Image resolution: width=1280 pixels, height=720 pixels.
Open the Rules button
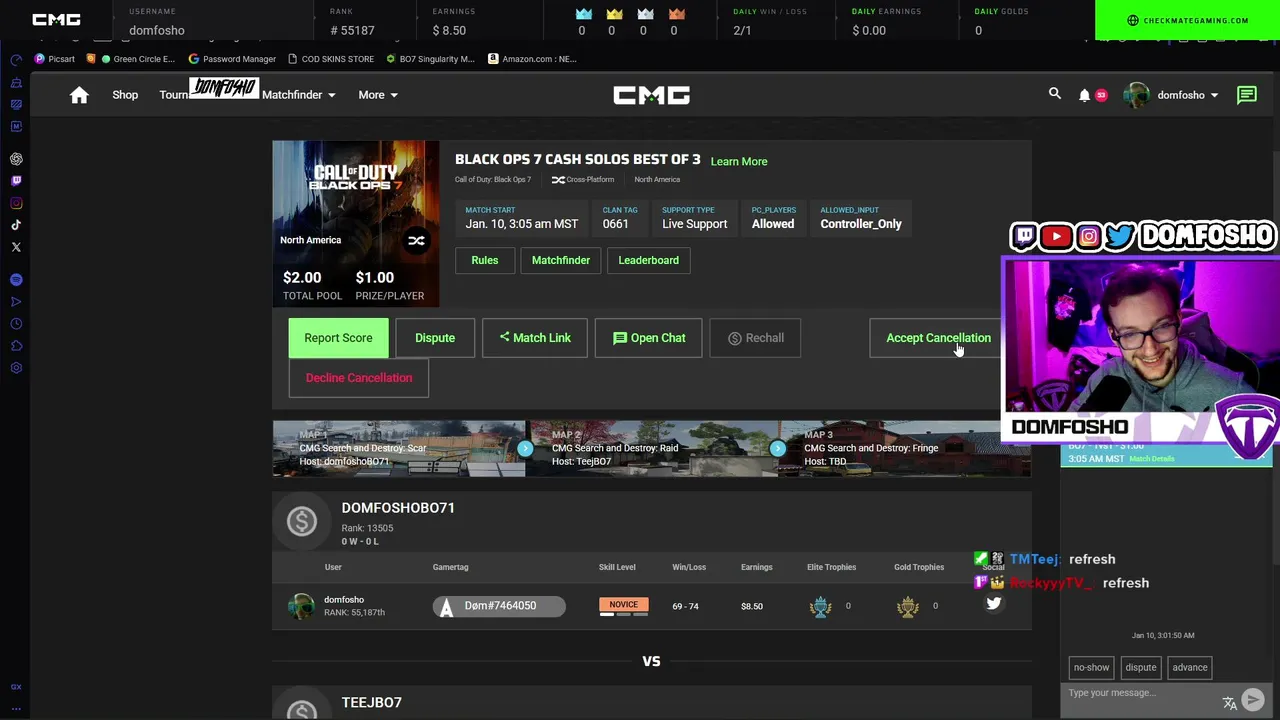click(485, 260)
